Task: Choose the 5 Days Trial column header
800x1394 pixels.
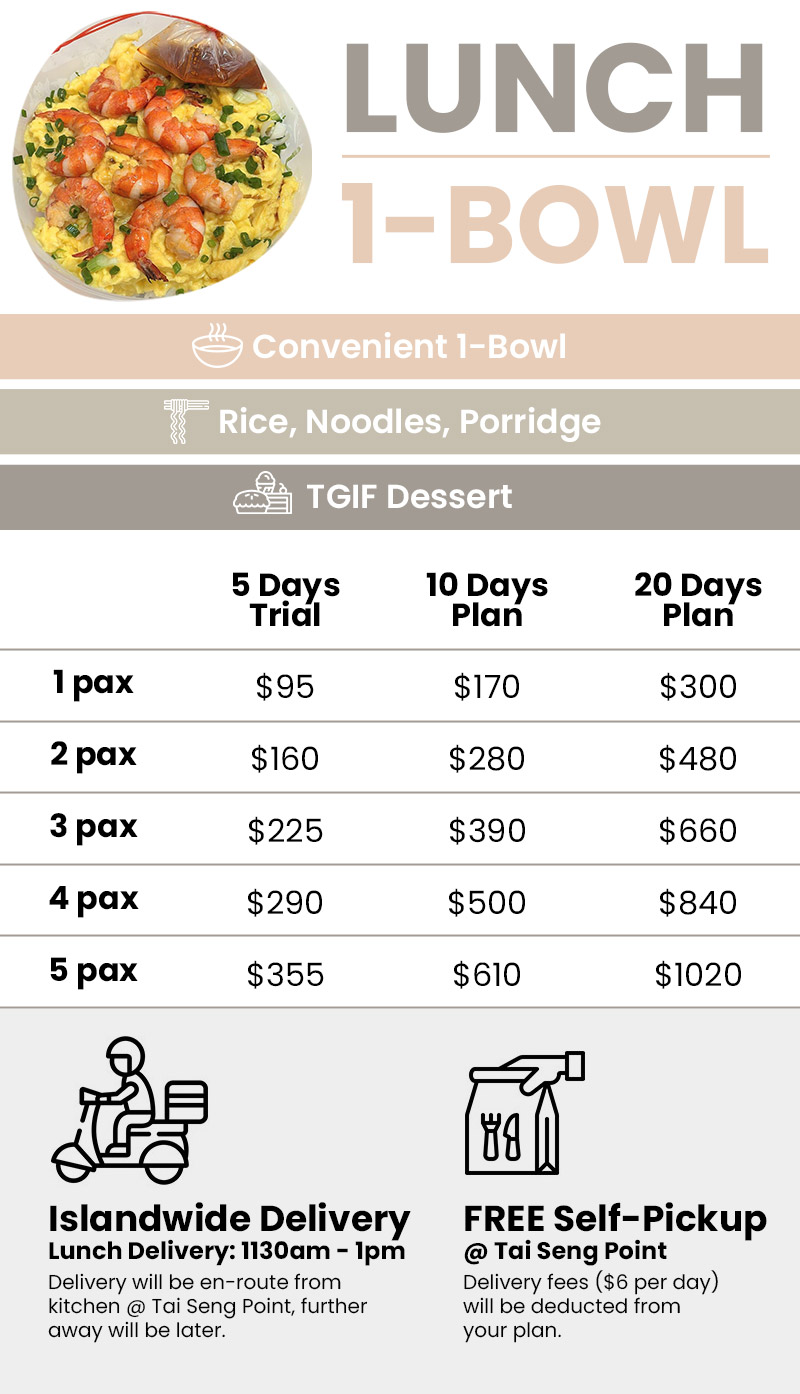Action: [285, 599]
